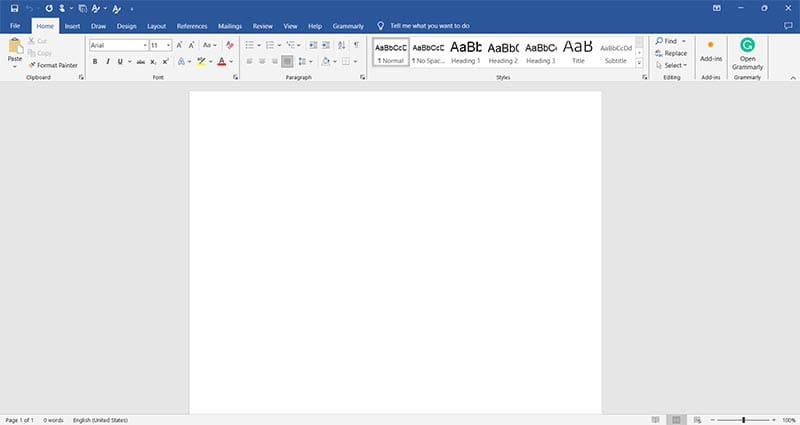Center the paragraph text
This screenshot has width=800, height=425.
pyautogui.click(x=262, y=62)
